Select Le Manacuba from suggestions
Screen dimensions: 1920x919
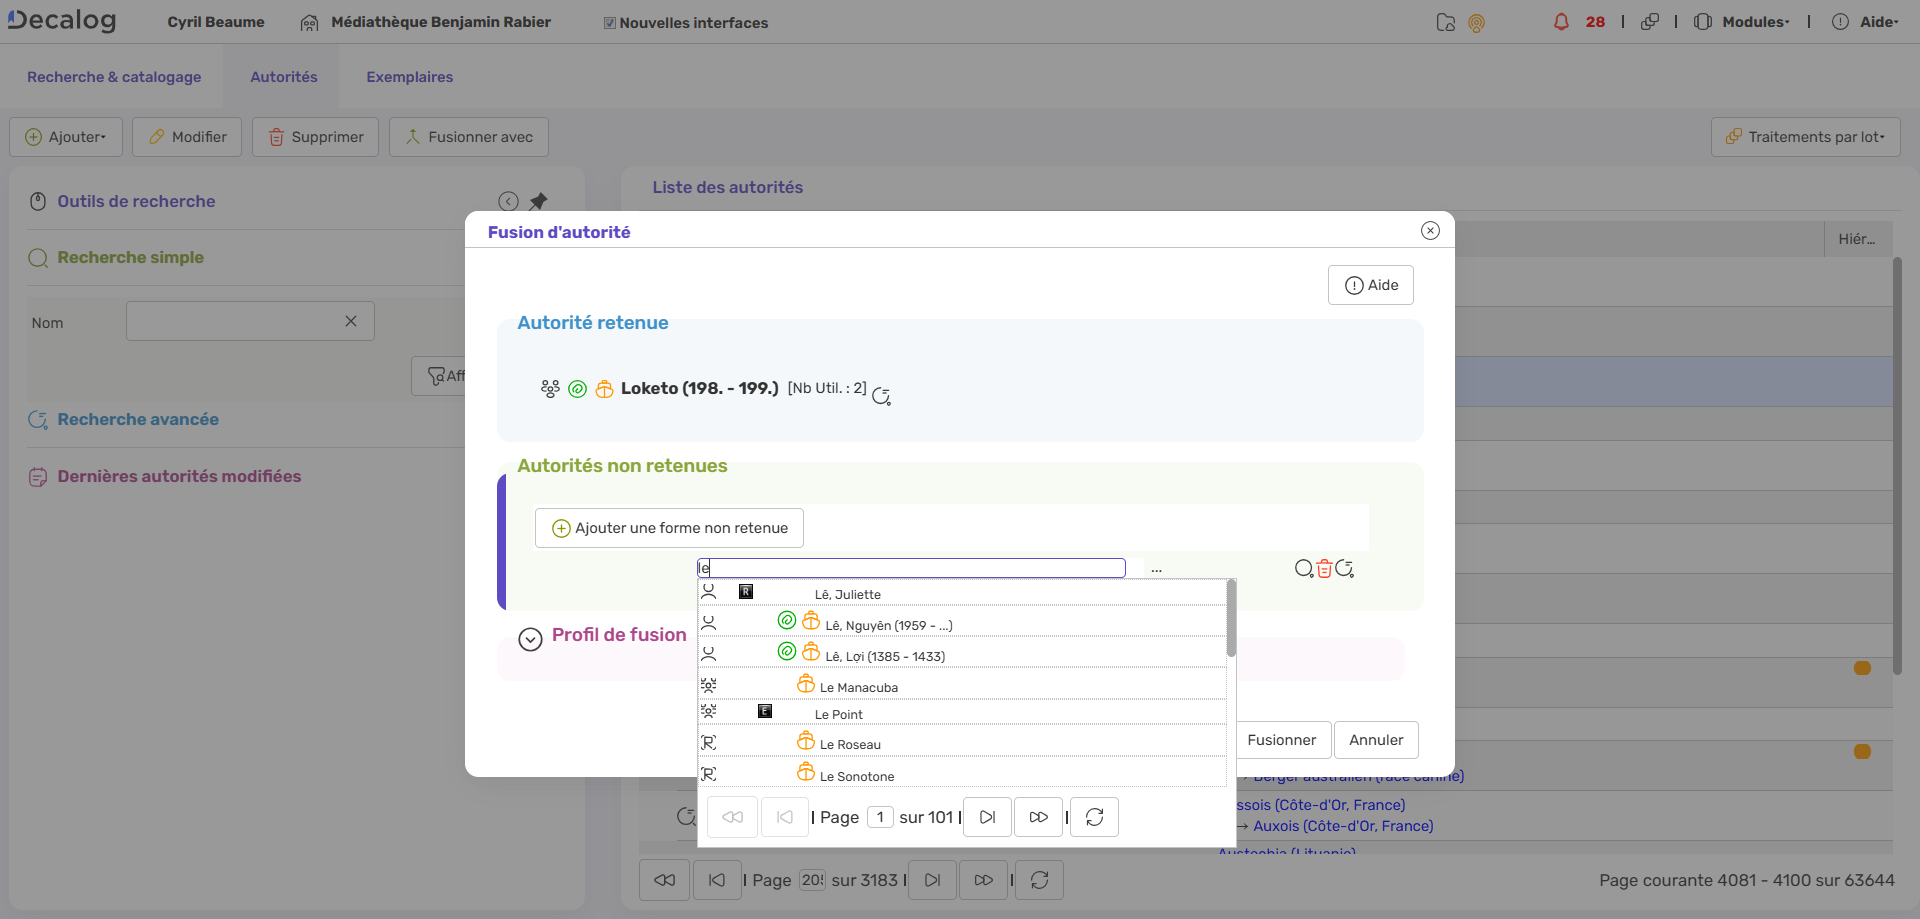click(858, 687)
